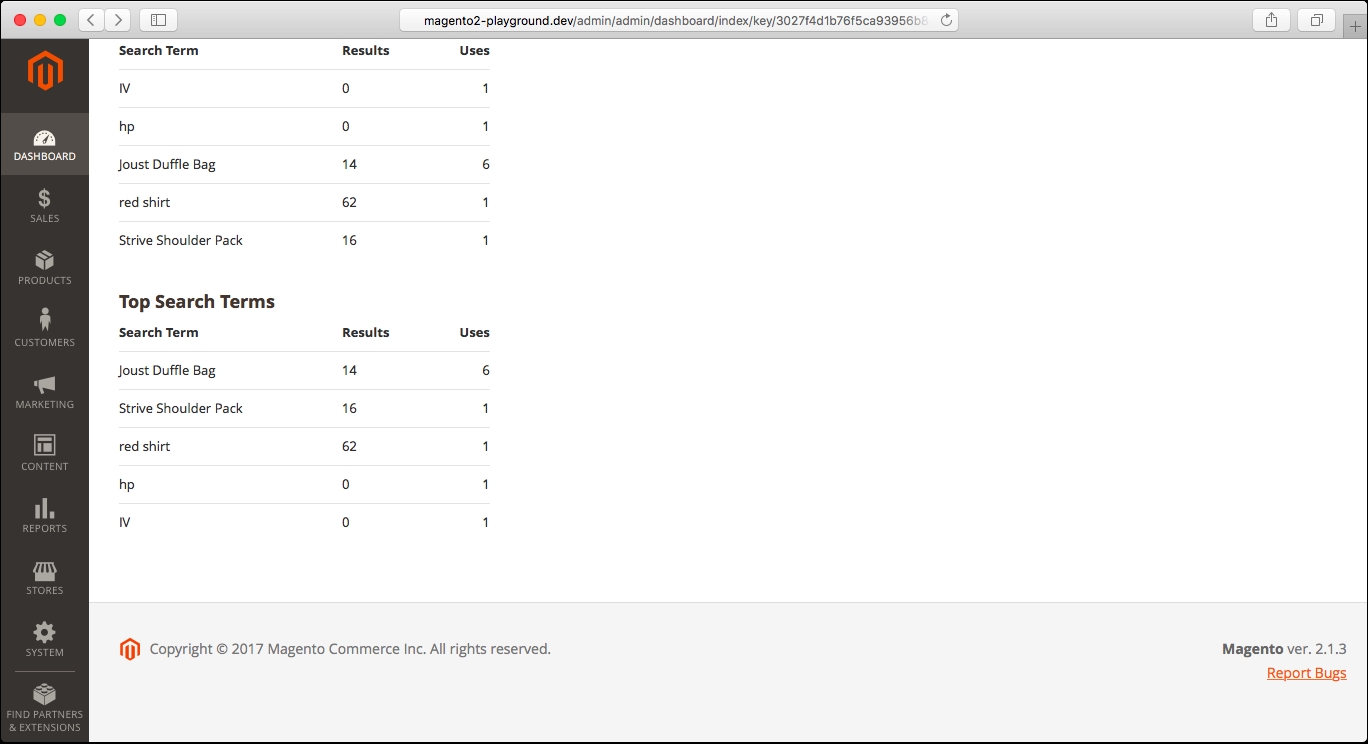Click the upper table 'Uses' column header
The width and height of the screenshot is (1368, 744).
(x=474, y=50)
